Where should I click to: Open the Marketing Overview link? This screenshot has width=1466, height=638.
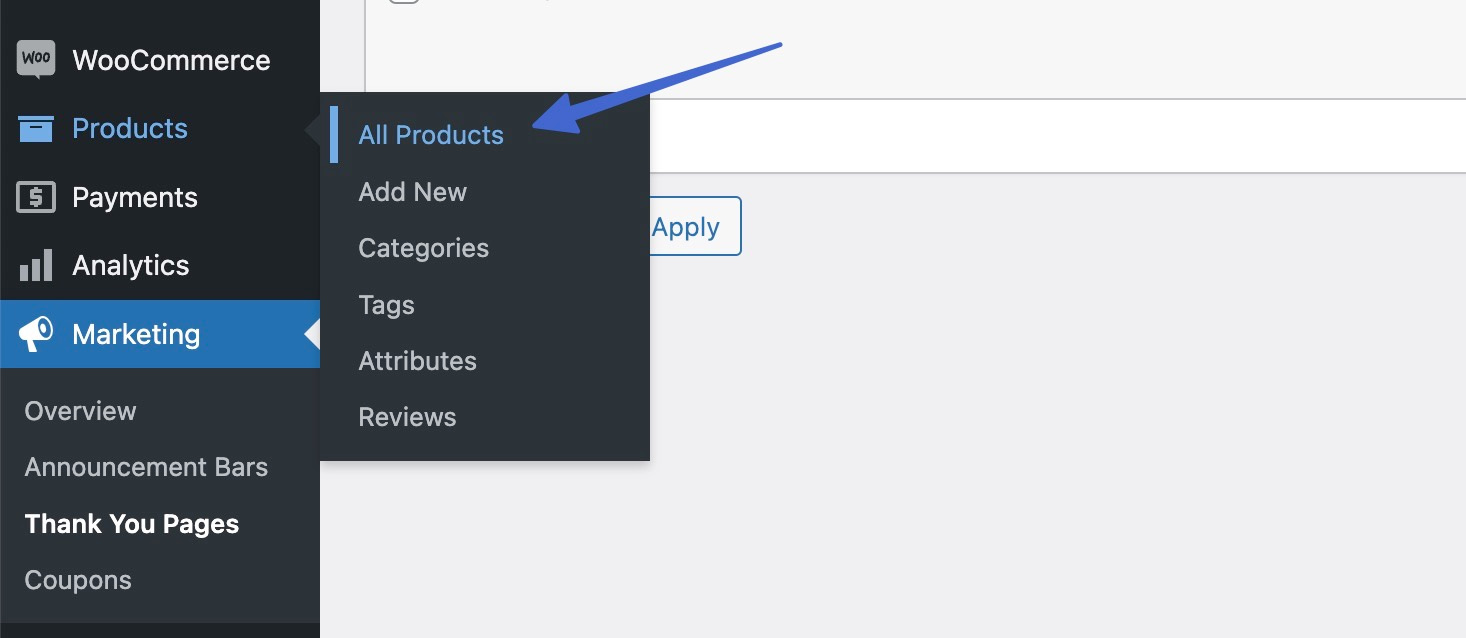tap(81, 411)
